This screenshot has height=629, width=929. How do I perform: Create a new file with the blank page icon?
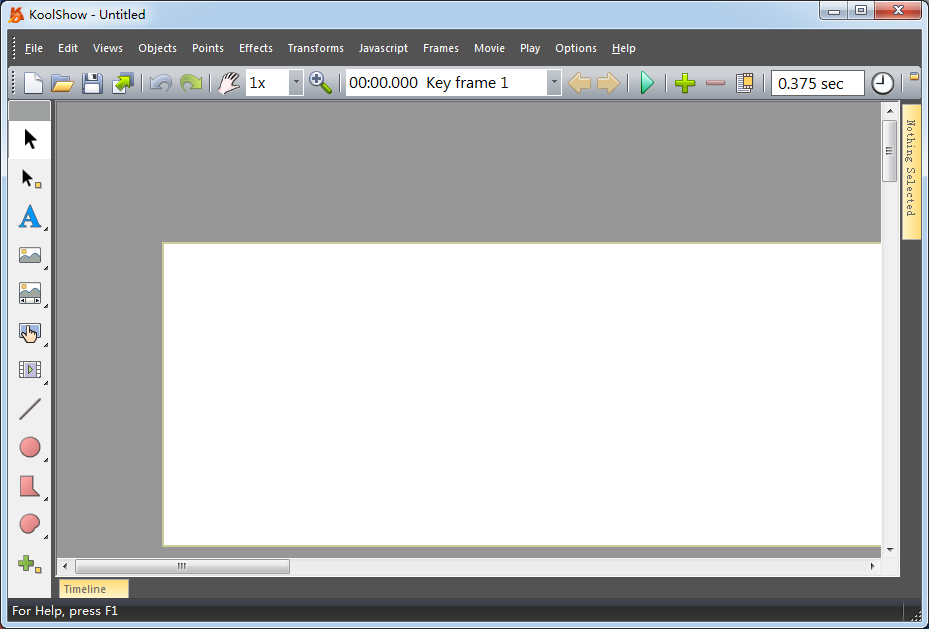coord(33,83)
